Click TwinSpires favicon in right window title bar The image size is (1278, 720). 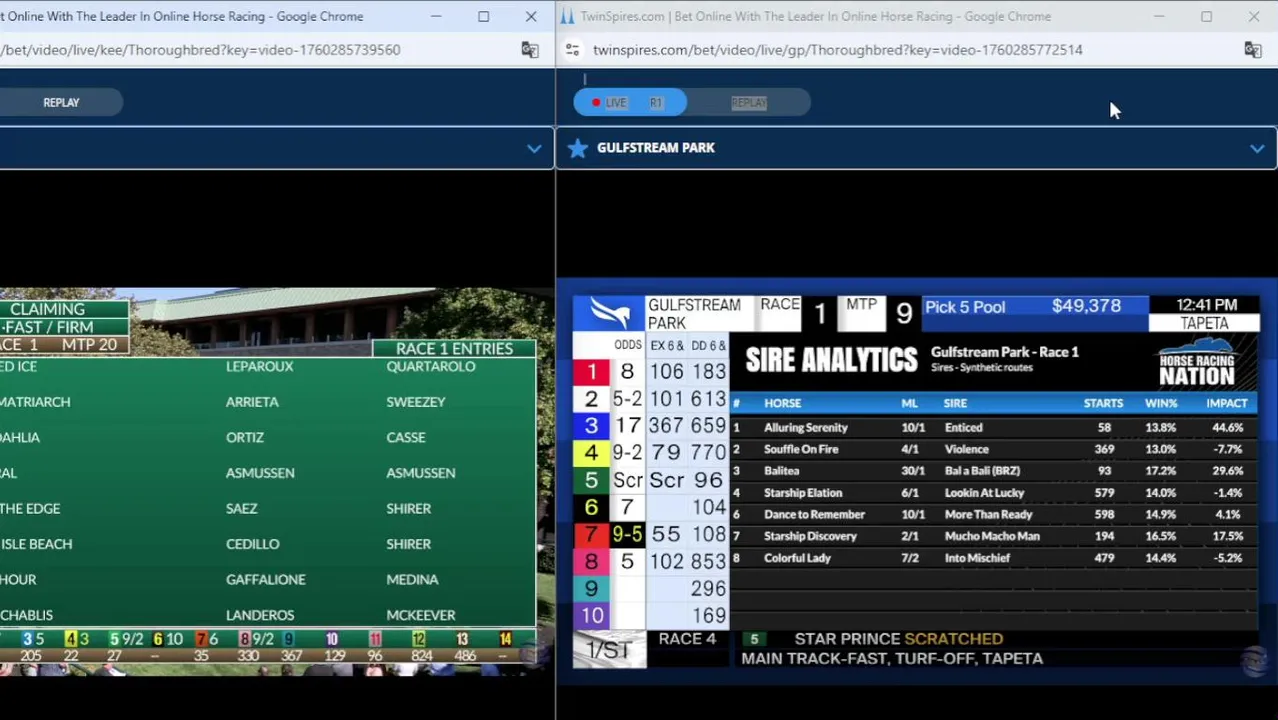click(x=567, y=16)
